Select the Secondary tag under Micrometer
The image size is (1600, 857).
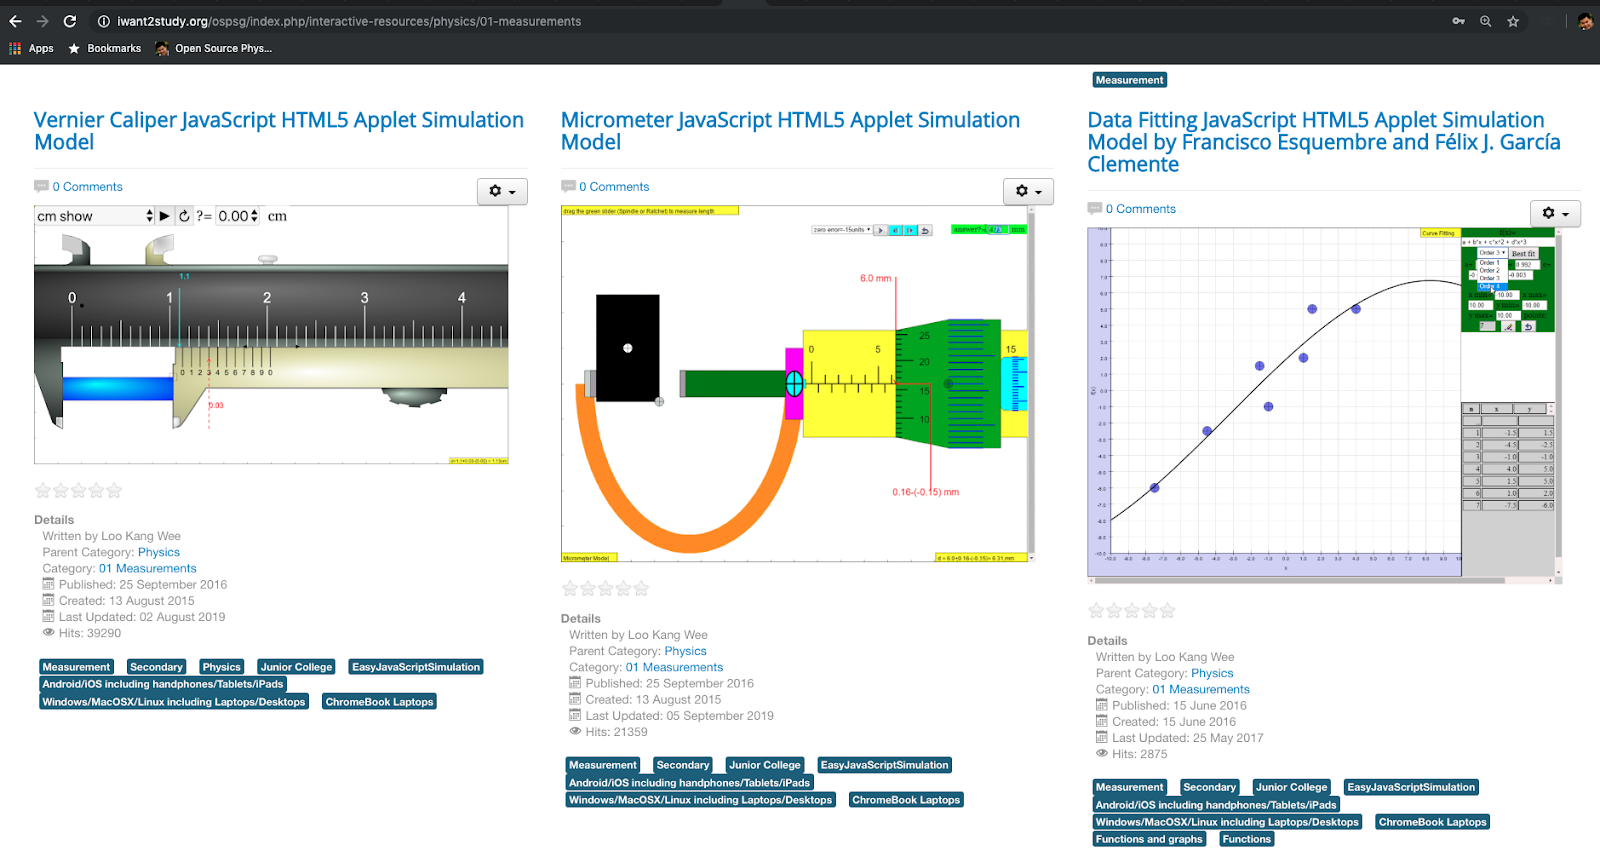683,765
